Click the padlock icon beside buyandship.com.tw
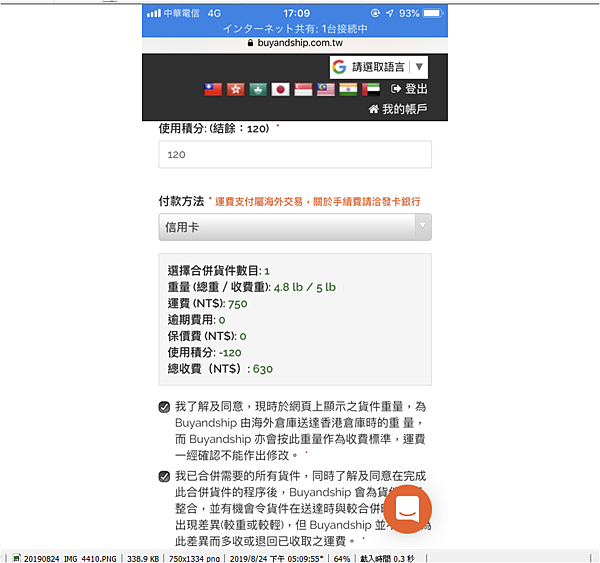This screenshot has height=563, width=600. [250, 43]
